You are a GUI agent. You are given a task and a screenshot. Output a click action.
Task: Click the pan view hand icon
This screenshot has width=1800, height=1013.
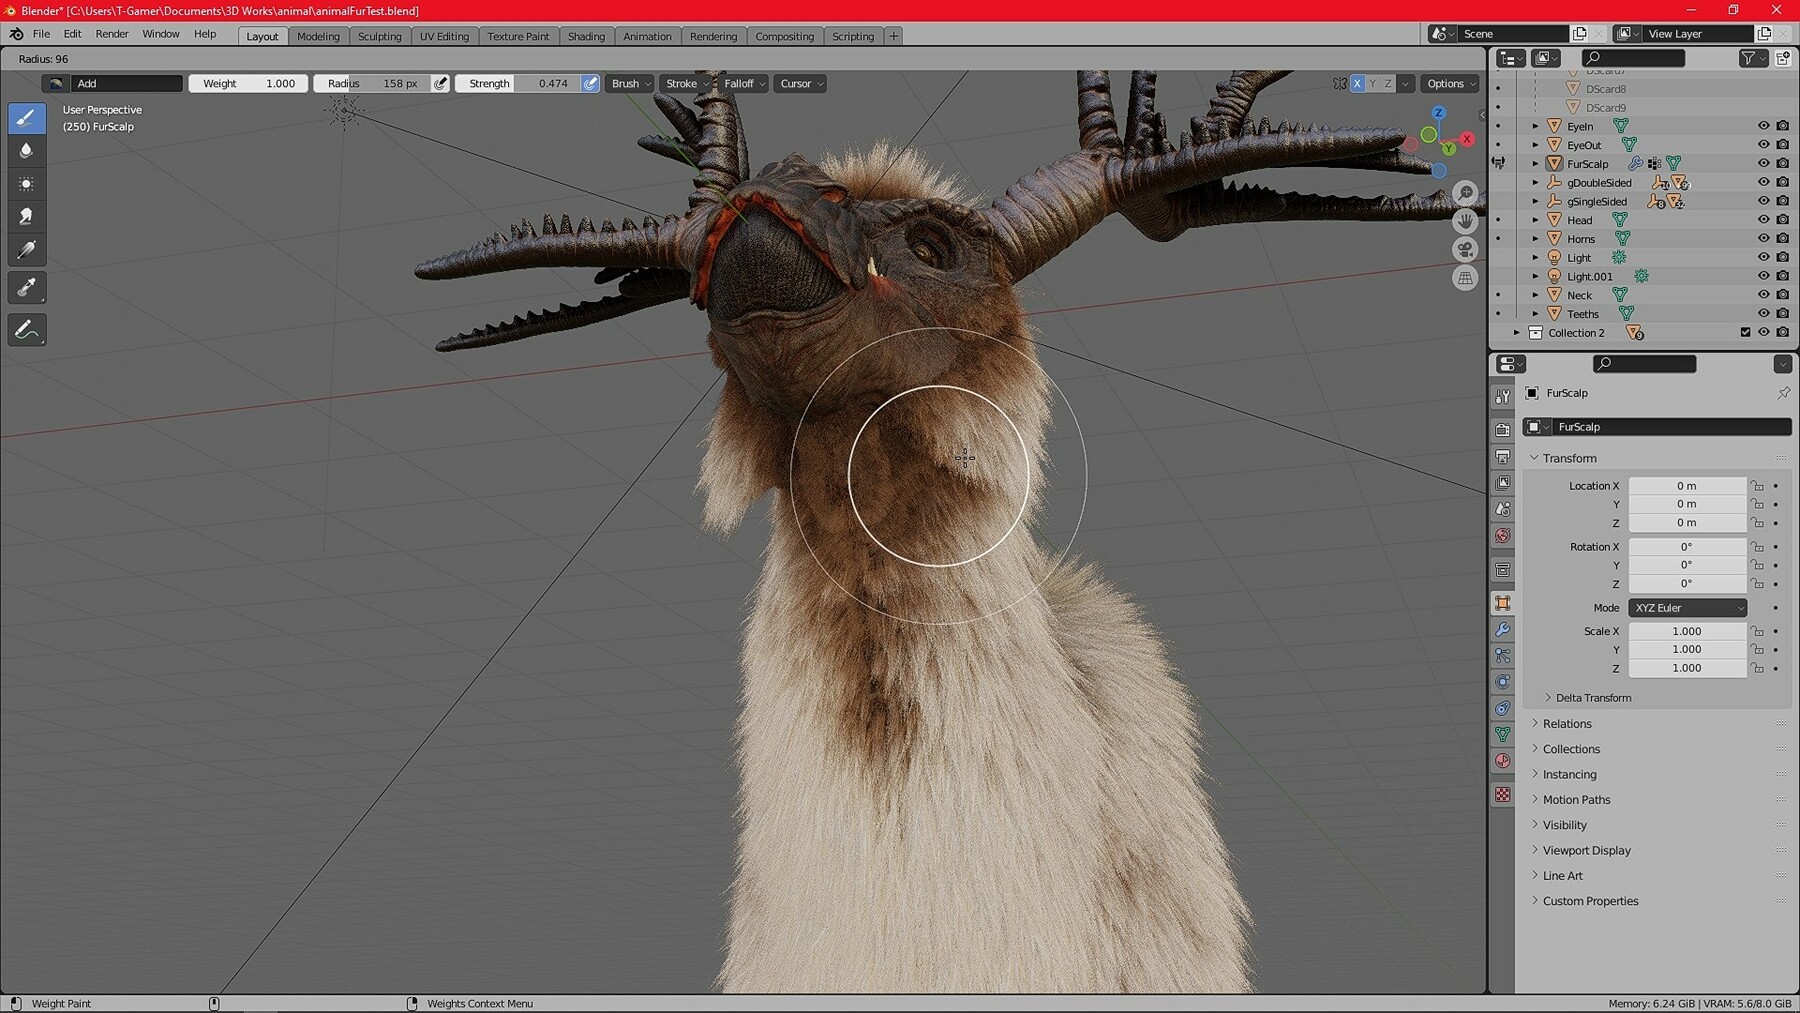click(x=1465, y=221)
